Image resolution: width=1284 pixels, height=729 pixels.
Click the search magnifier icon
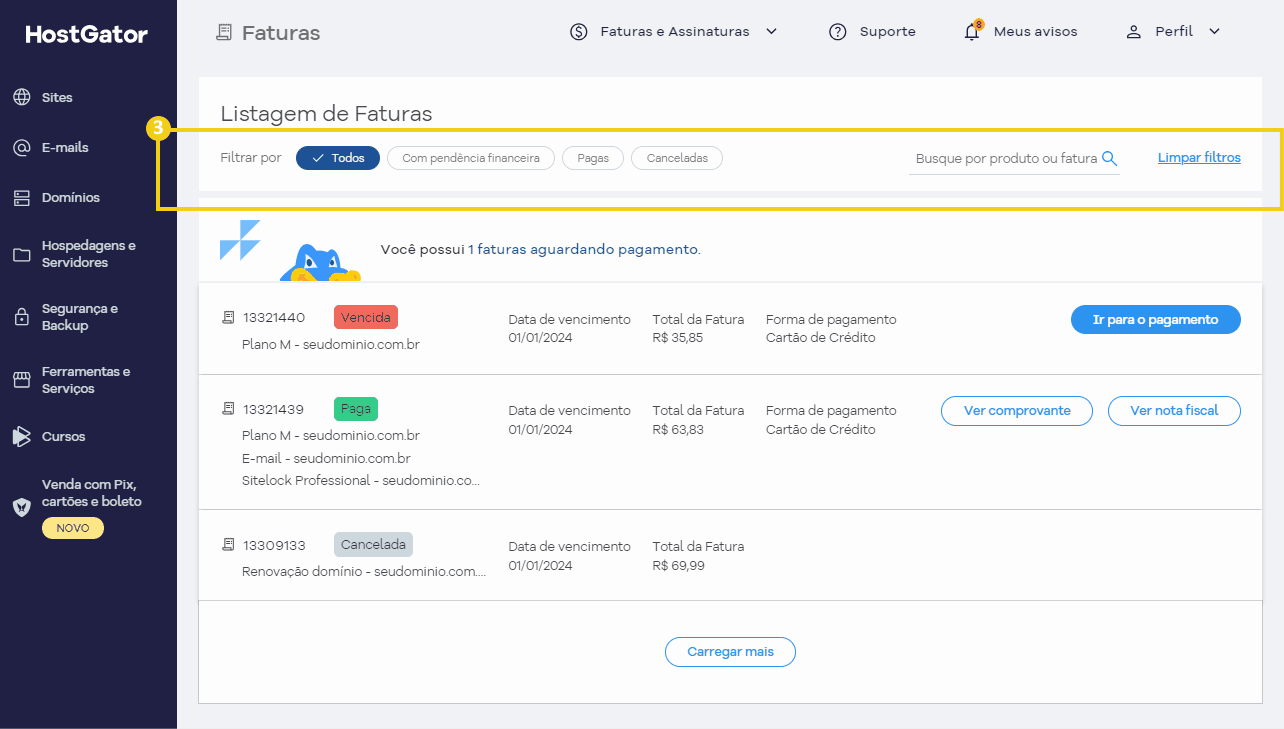click(1109, 158)
